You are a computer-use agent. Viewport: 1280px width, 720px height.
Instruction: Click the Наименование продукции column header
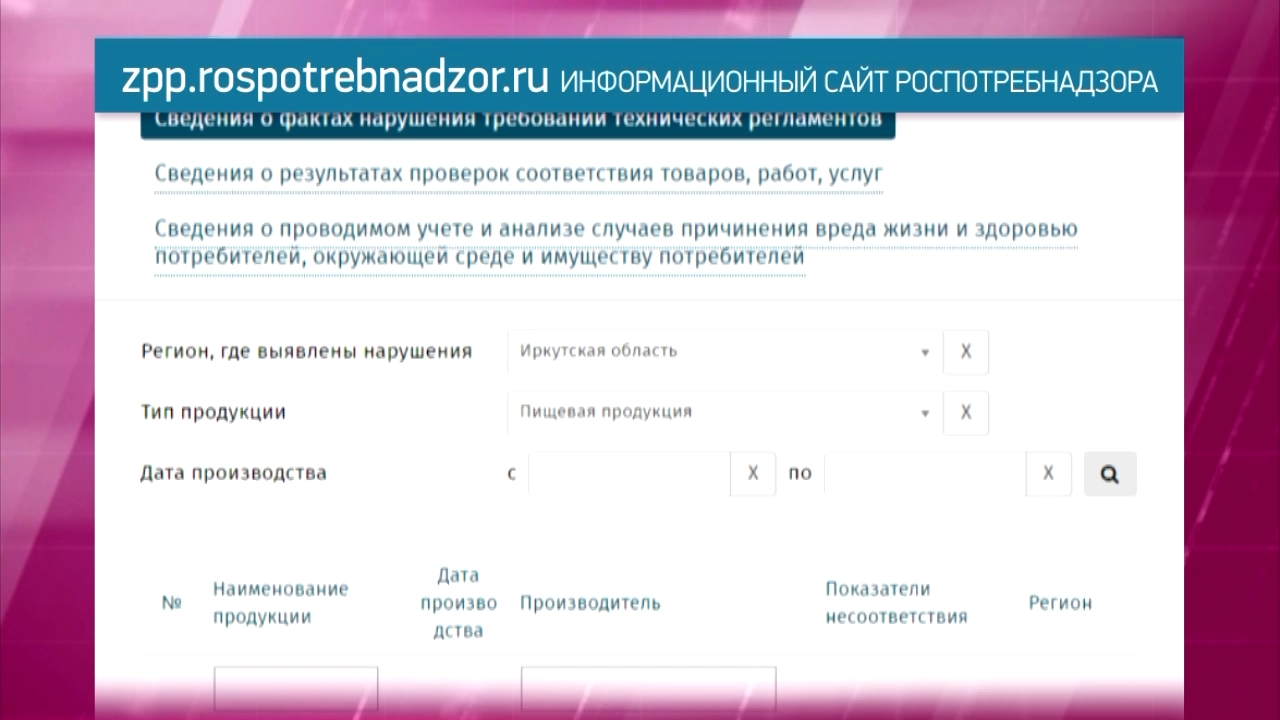click(281, 602)
